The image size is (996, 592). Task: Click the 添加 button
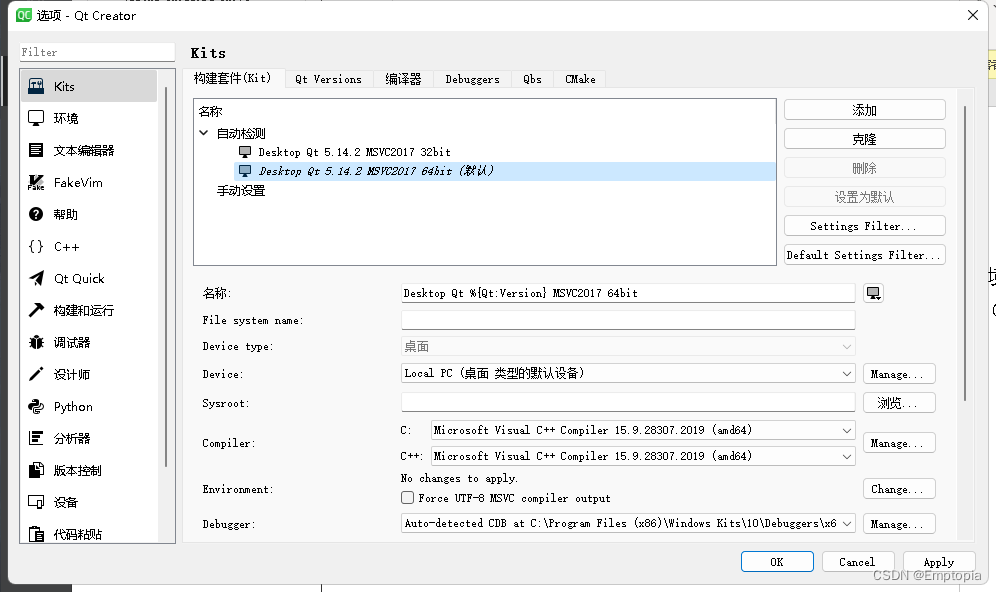coord(865,110)
